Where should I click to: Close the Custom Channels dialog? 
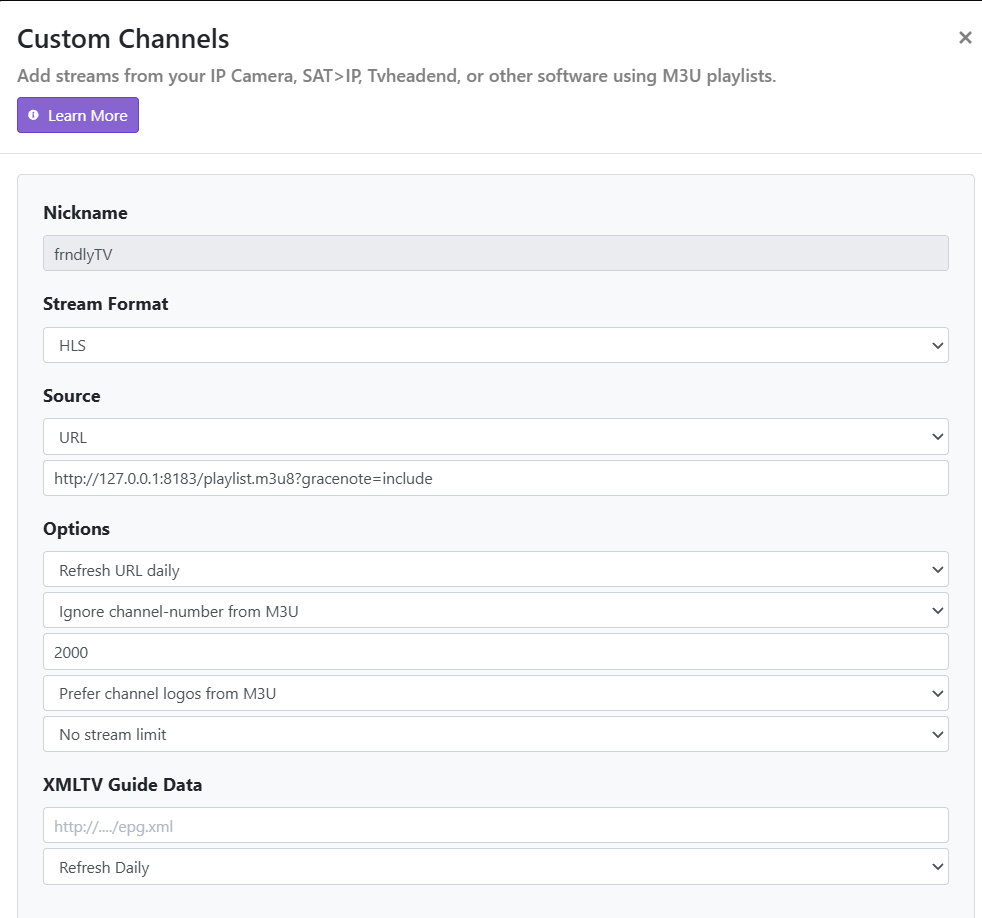coord(965,38)
